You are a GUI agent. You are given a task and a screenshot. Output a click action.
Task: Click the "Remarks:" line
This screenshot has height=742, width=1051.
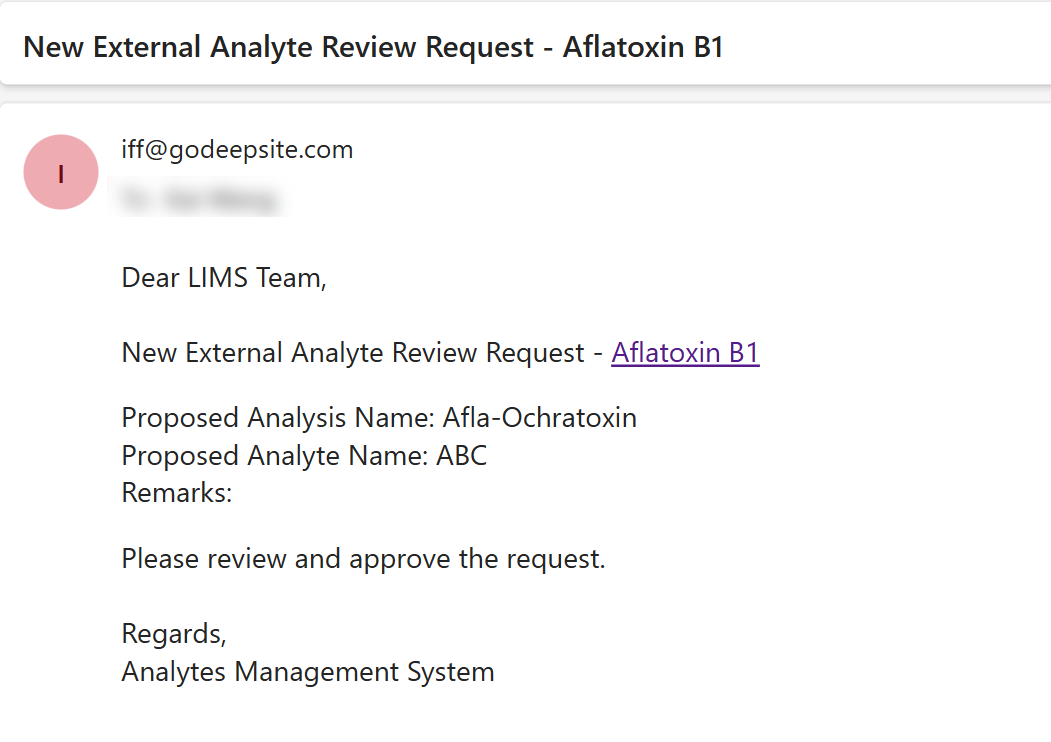pos(177,493)
